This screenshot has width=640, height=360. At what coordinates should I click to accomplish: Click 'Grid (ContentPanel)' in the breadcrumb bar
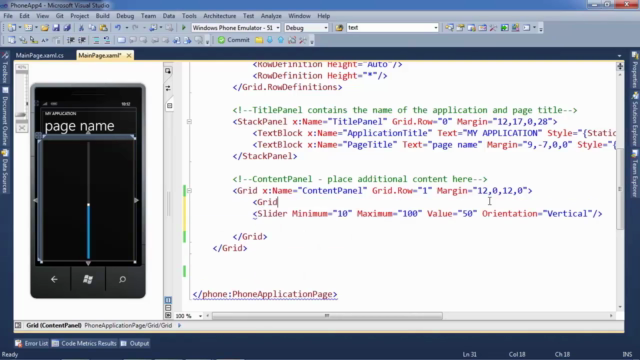tap(53, 325)
